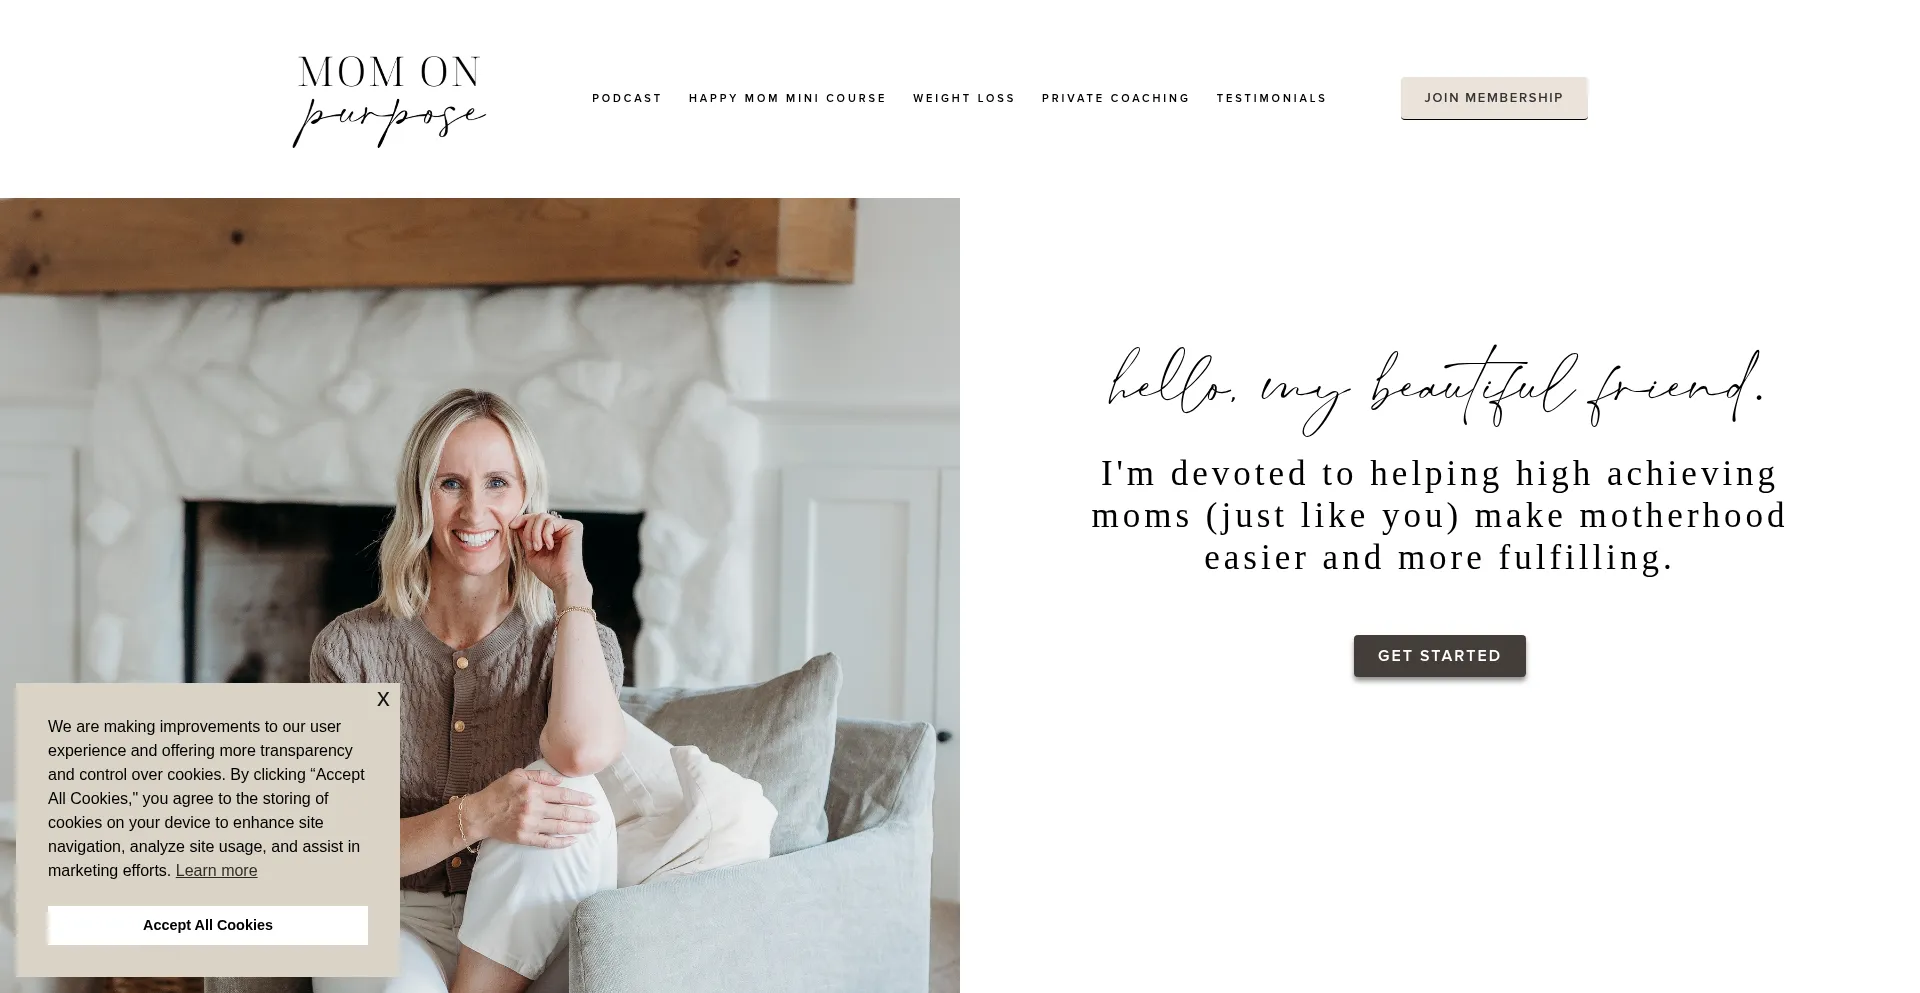The height and width of the screenshot is (993, 1920).
Task: Close the cookie banner with the X
Action: [x=383, y=700]
